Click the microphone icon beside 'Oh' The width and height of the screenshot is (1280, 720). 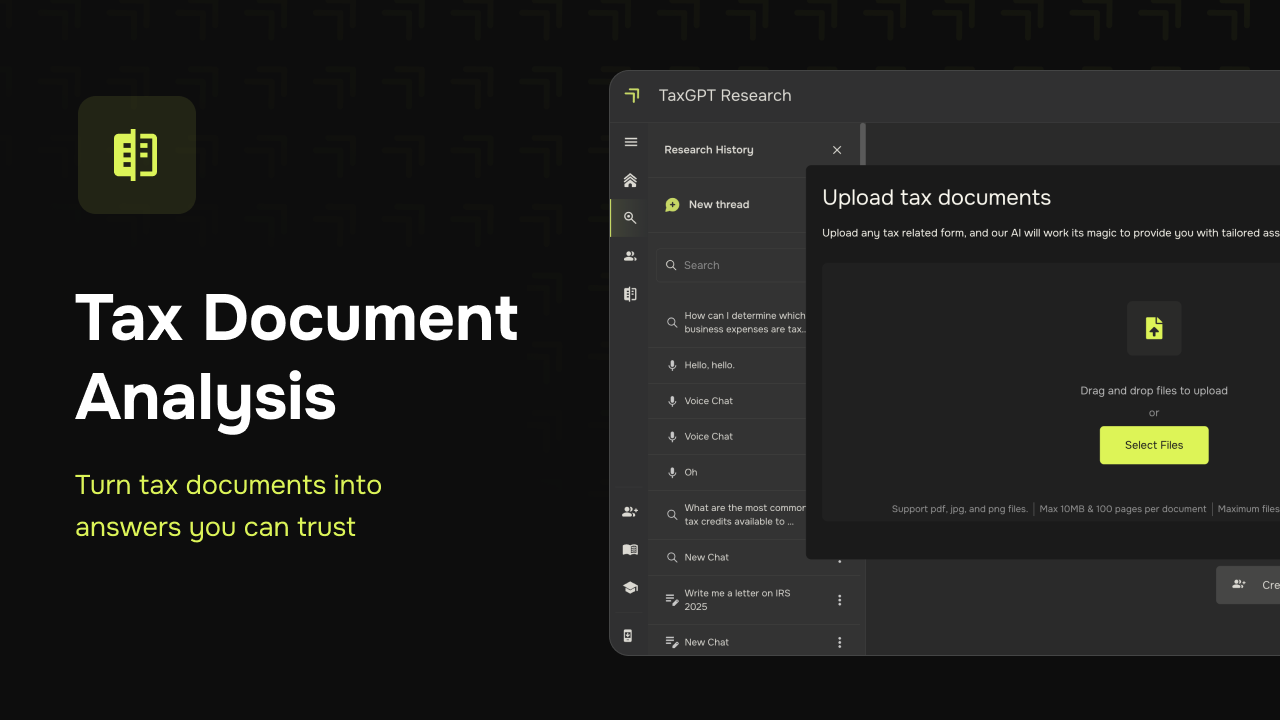(672, 472)
